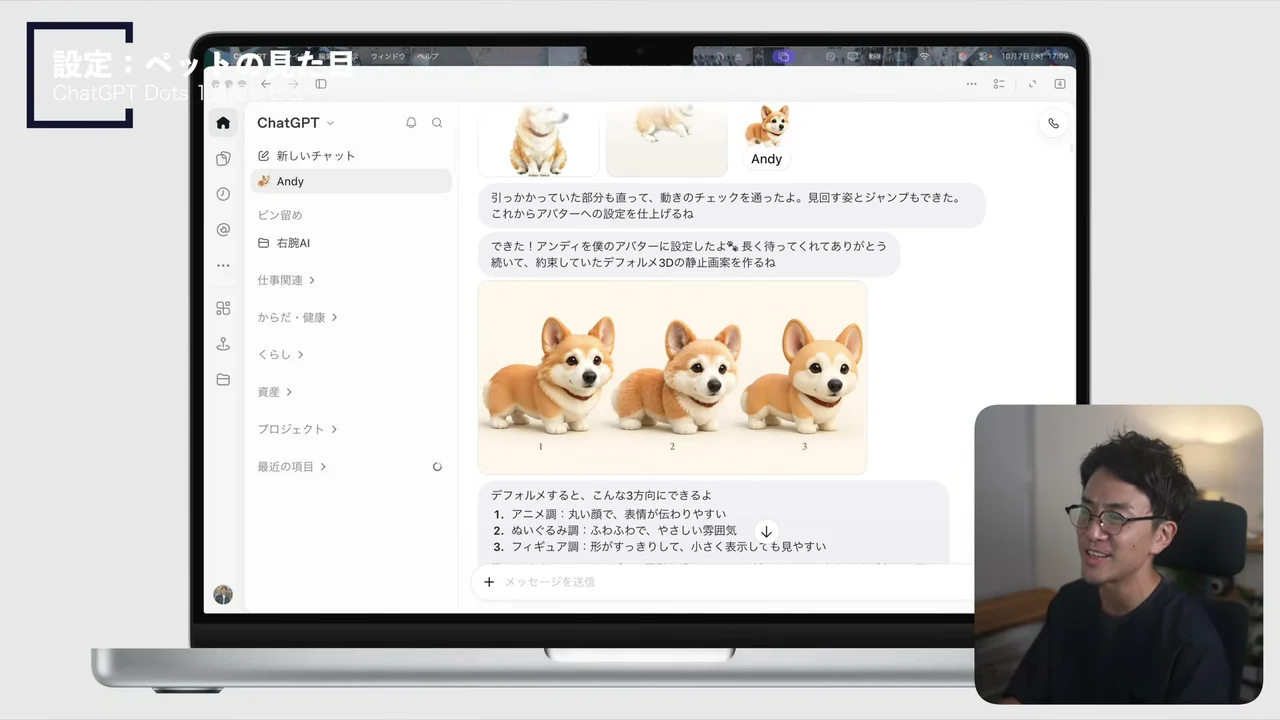Viewport: 1280px width, 720px height.
Task: Select the Andy chat in sidebar
Action: tap(351, 181)
